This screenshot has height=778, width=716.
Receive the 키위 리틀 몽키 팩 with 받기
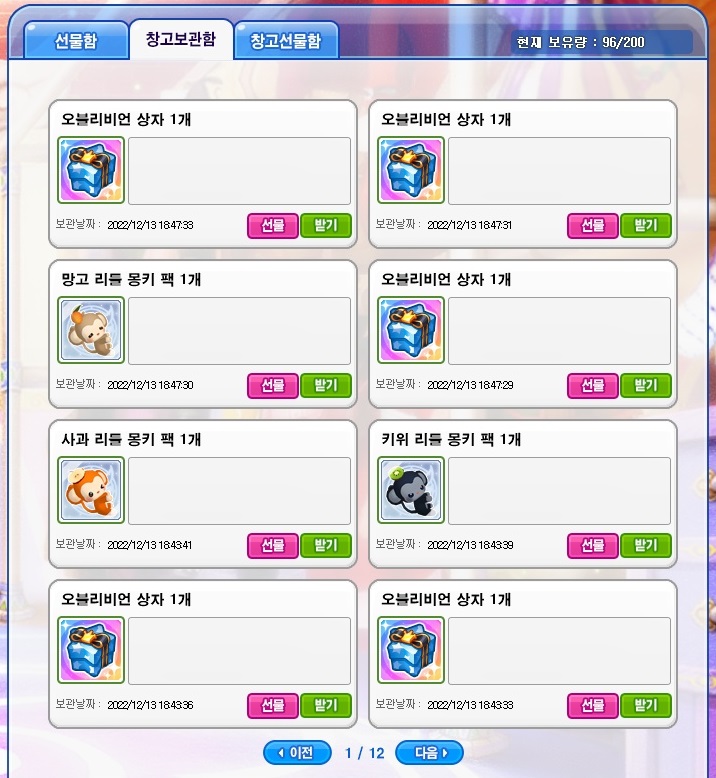tap(646, 546)
